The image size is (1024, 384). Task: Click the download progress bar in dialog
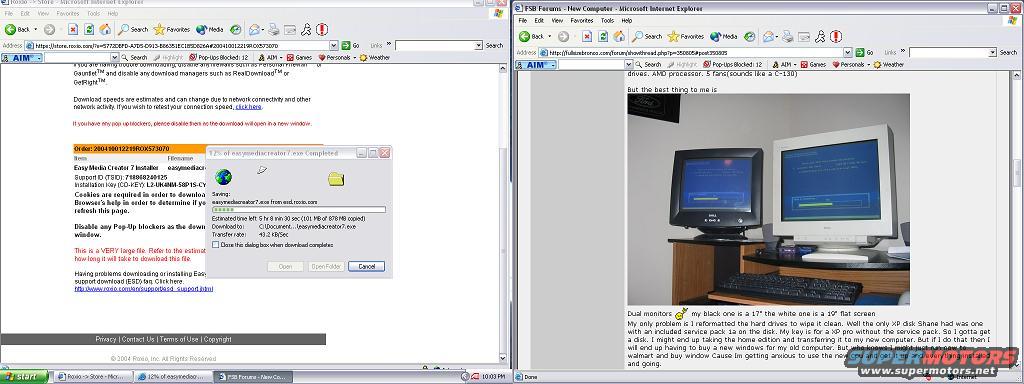[298, 210]
